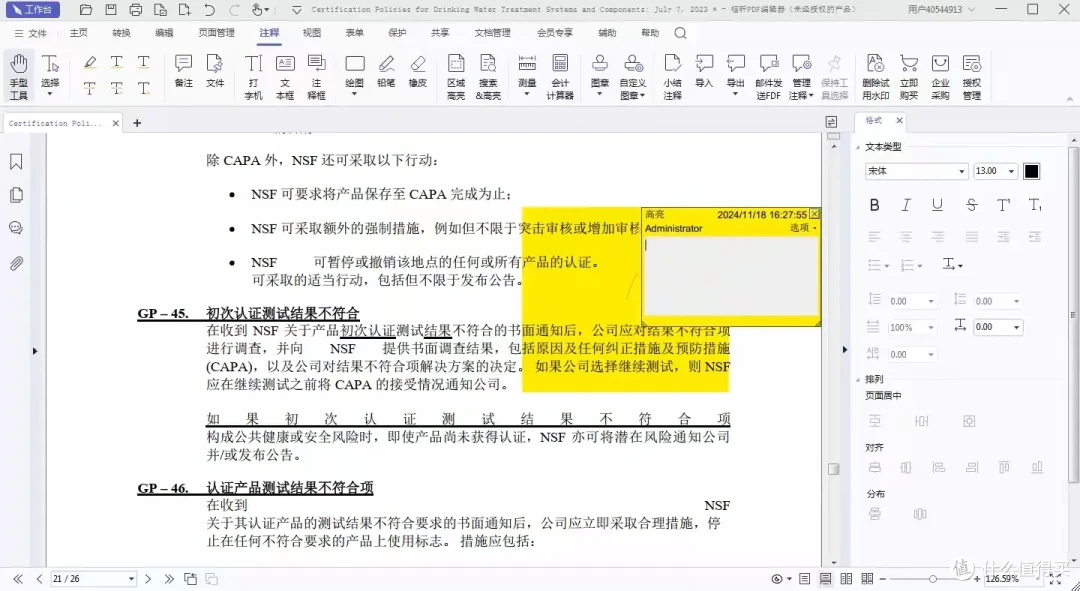Image resolution: width=1080 pixels, height=591 pixels.
Task: Open Manage Comments (管理注释)
Action: (802, 76)
